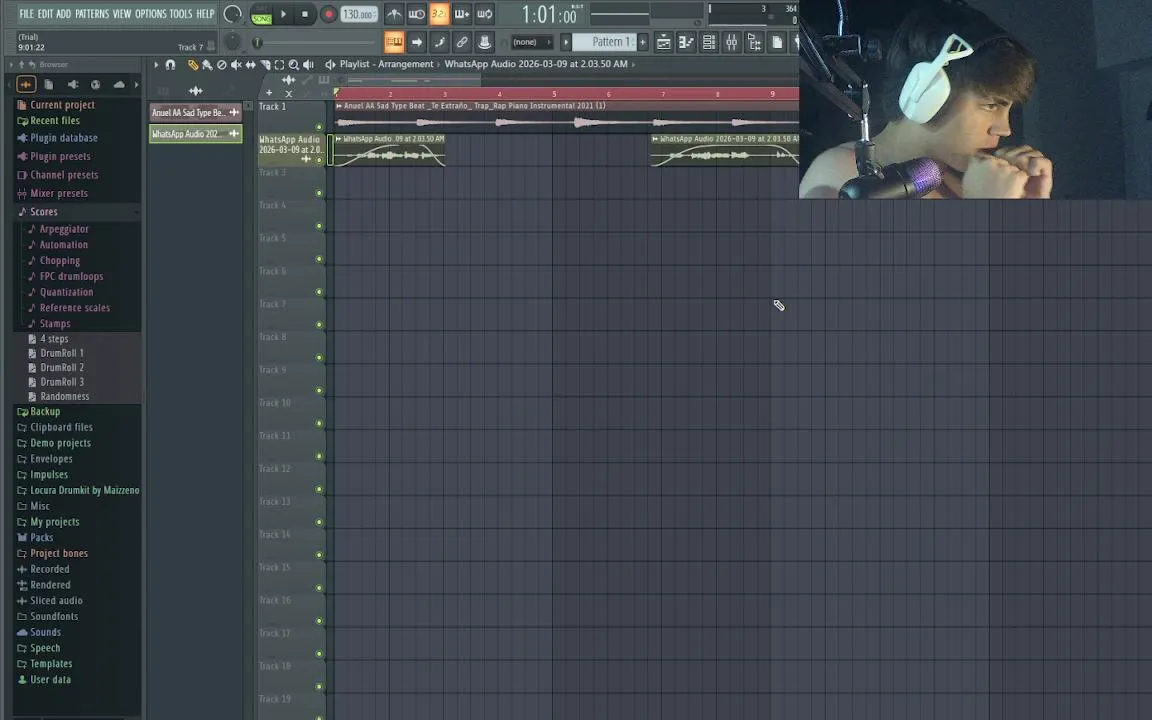Click the multilink to controllers icon

[x=462, y=43]
